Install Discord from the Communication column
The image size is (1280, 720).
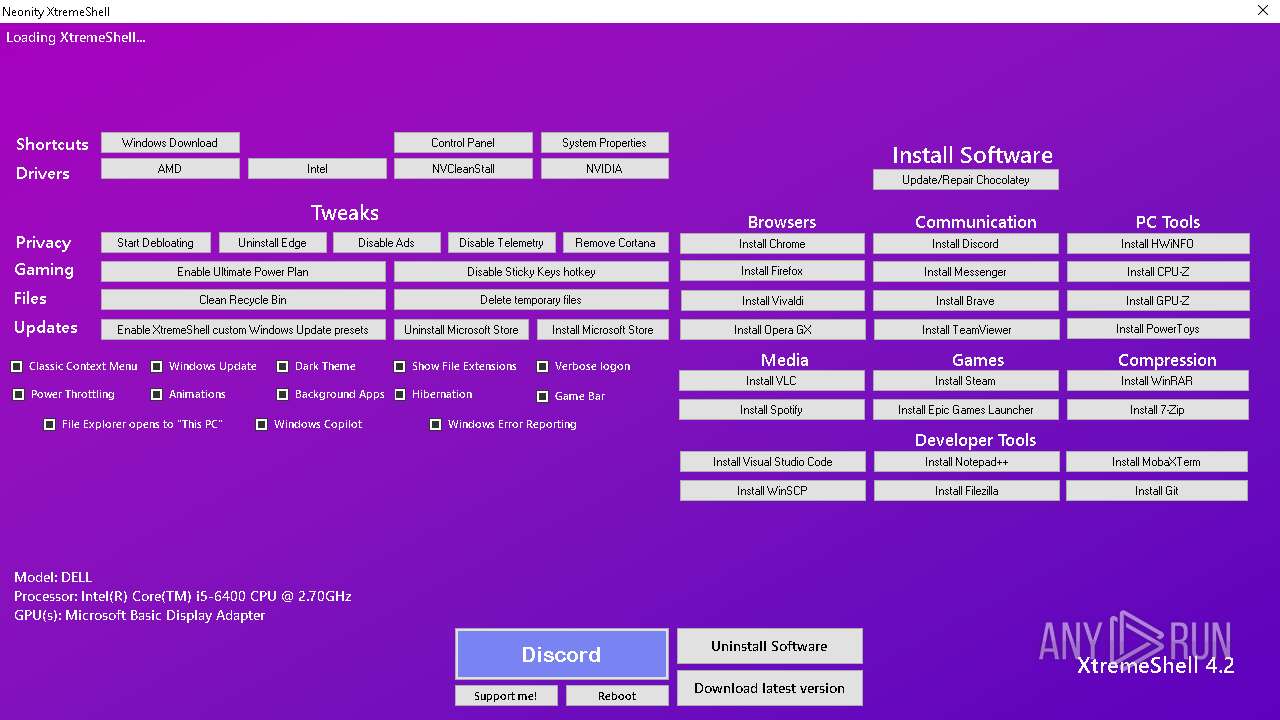[966, 244]
